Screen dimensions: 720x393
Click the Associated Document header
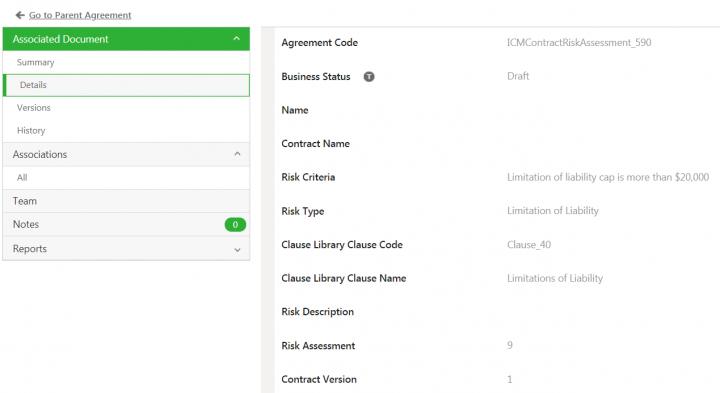126,39
